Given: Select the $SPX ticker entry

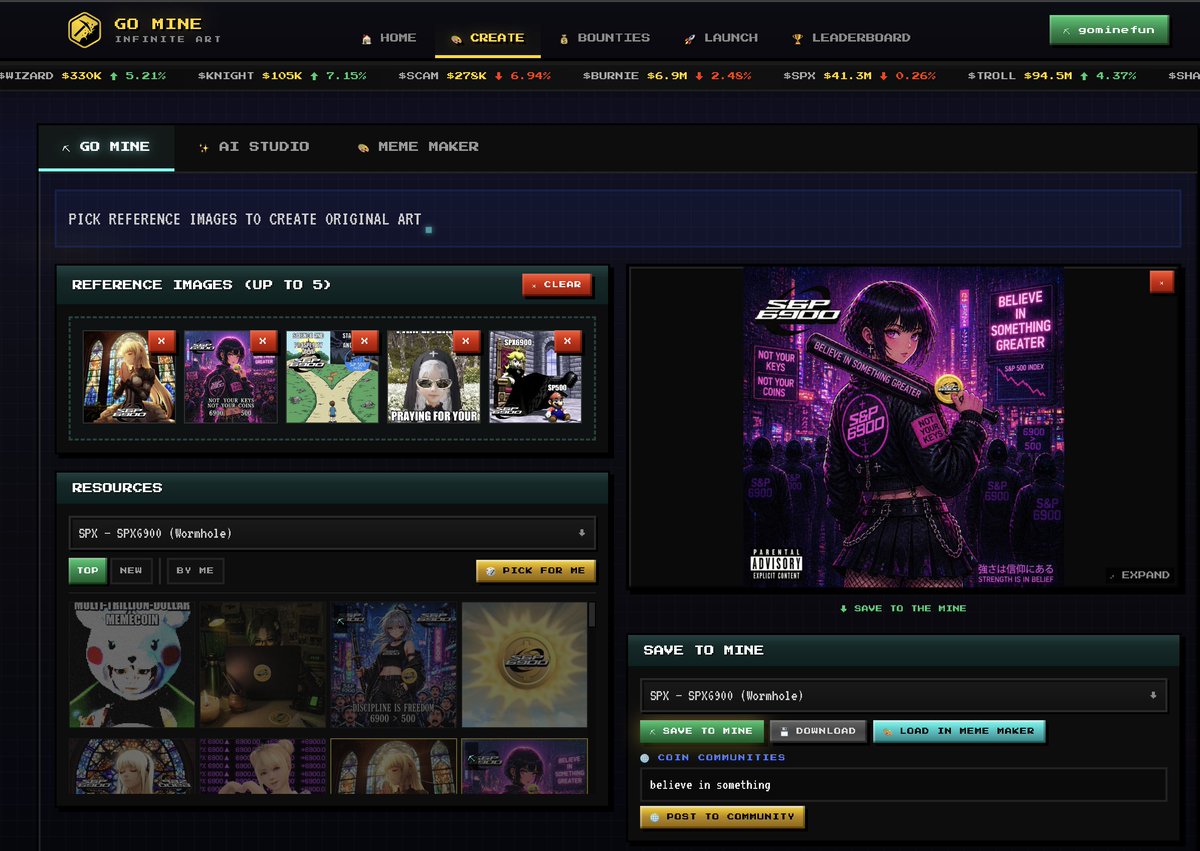Looking at the screenshot, I should 860,76.
